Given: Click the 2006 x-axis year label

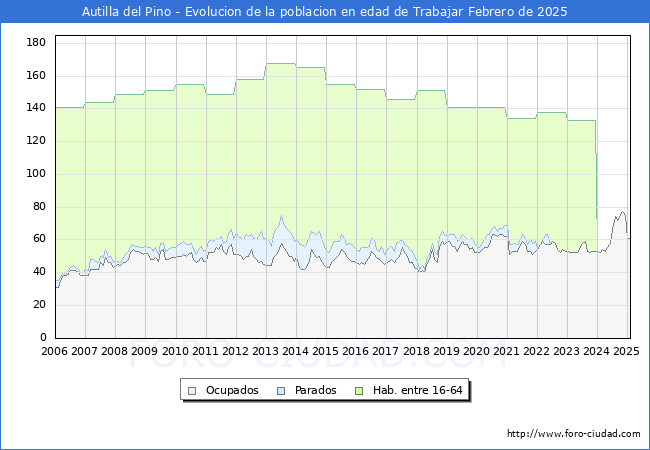Looking at the screenshot, I should pos(54,351).
